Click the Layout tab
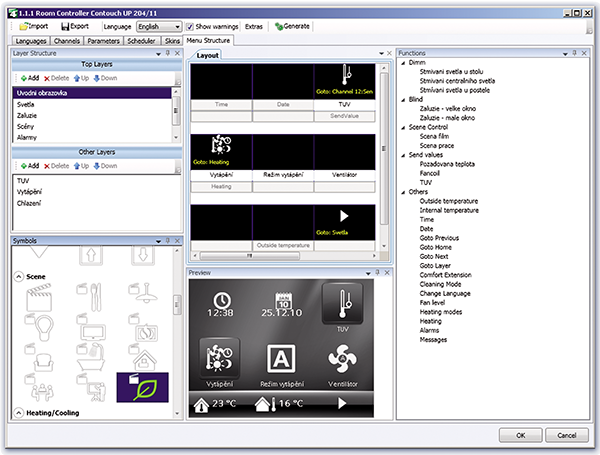Image resolution: width=600 pixels, height=455 pixels. pyautogui.click(x=207, y=55)
